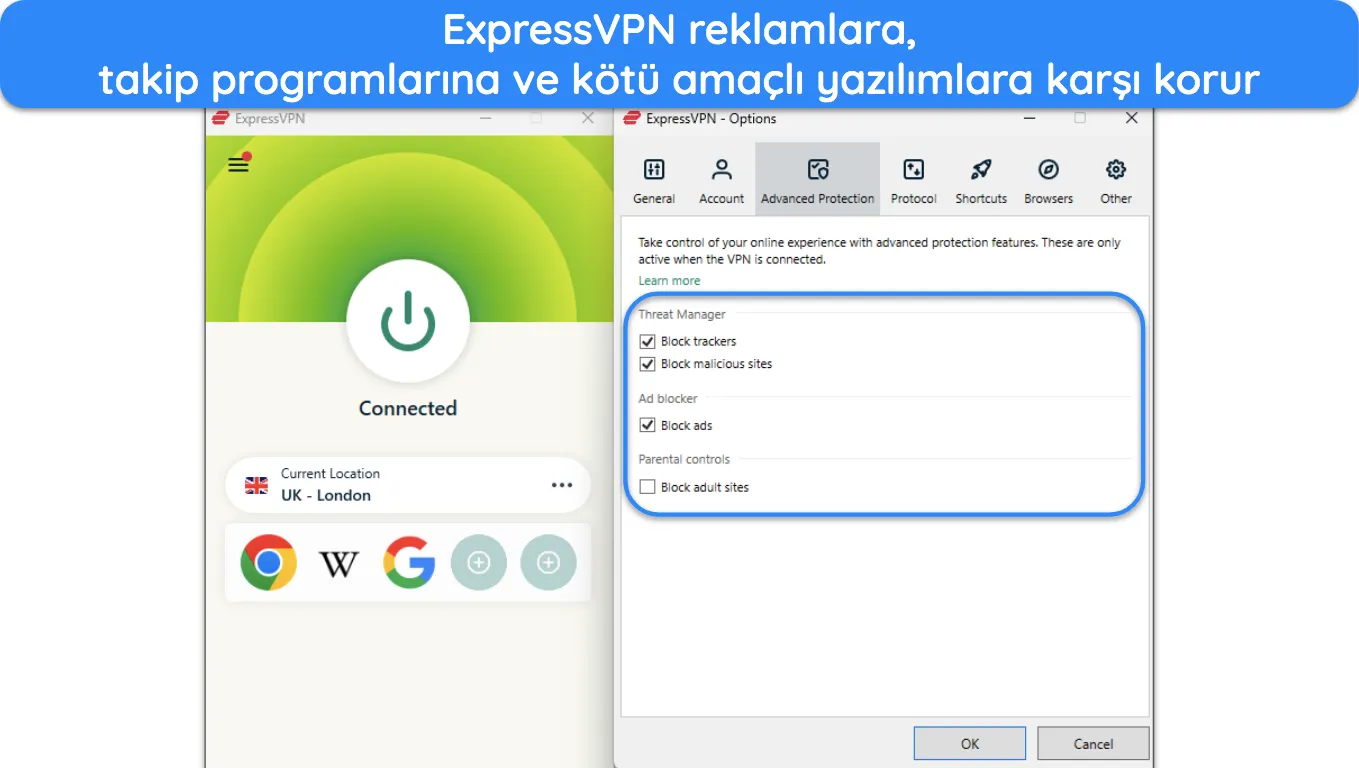Go to the Protocol tab
The width and height of the screenshot is (1359, 768).
tap(914, 181)
